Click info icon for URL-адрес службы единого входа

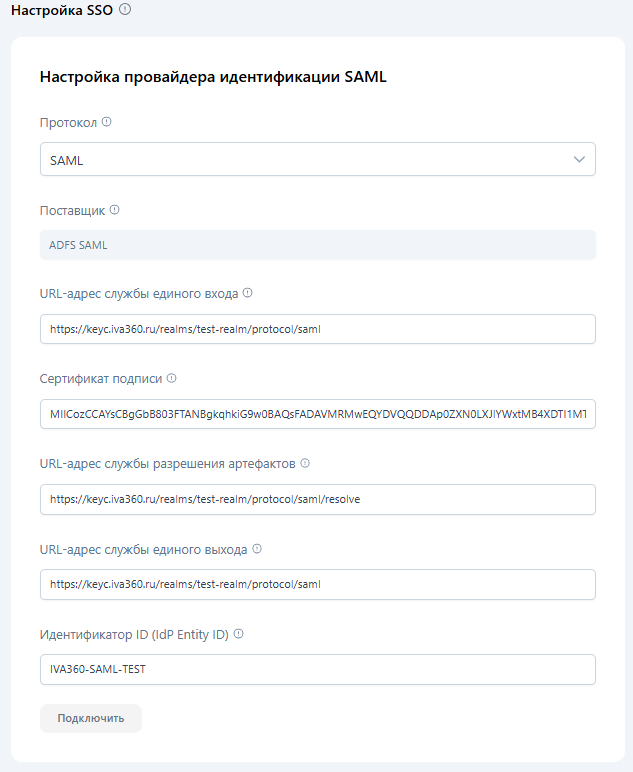pos(248,294)
